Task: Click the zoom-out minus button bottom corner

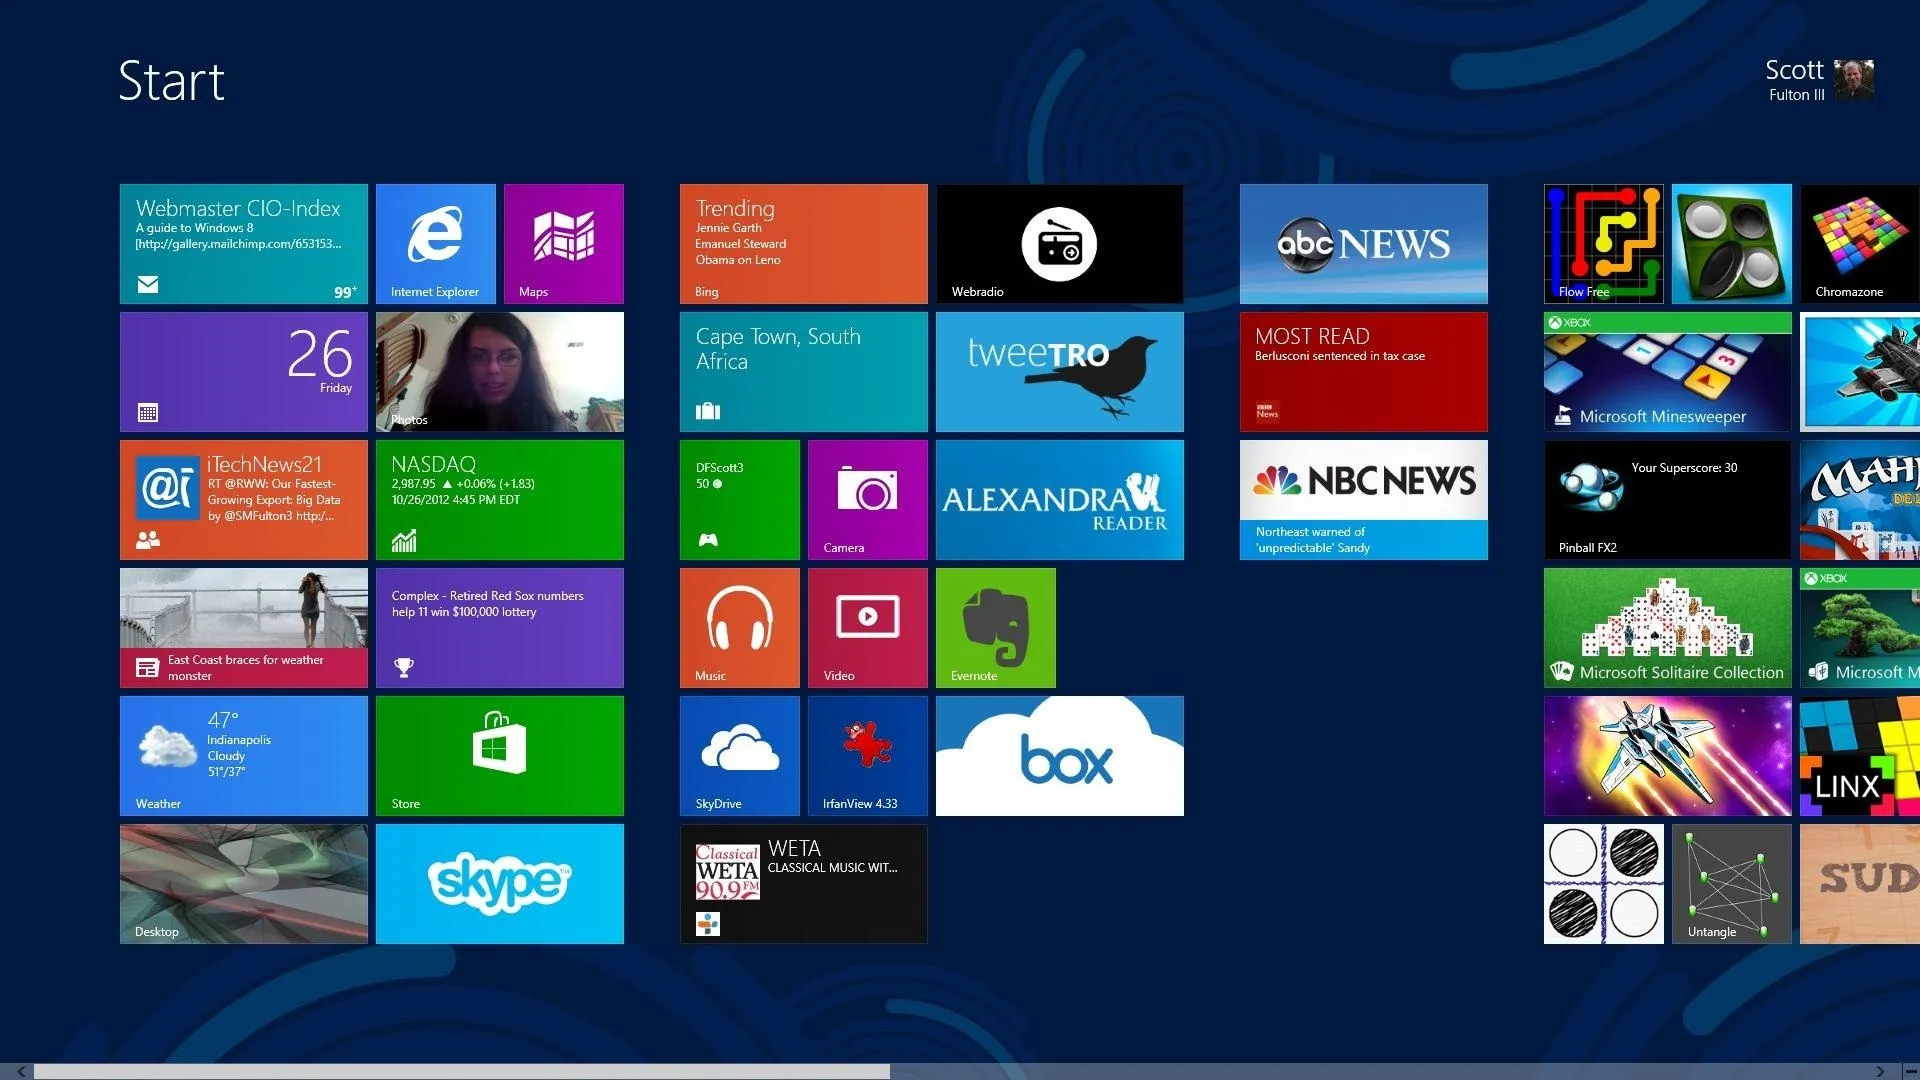Action: point(1909,1071)
